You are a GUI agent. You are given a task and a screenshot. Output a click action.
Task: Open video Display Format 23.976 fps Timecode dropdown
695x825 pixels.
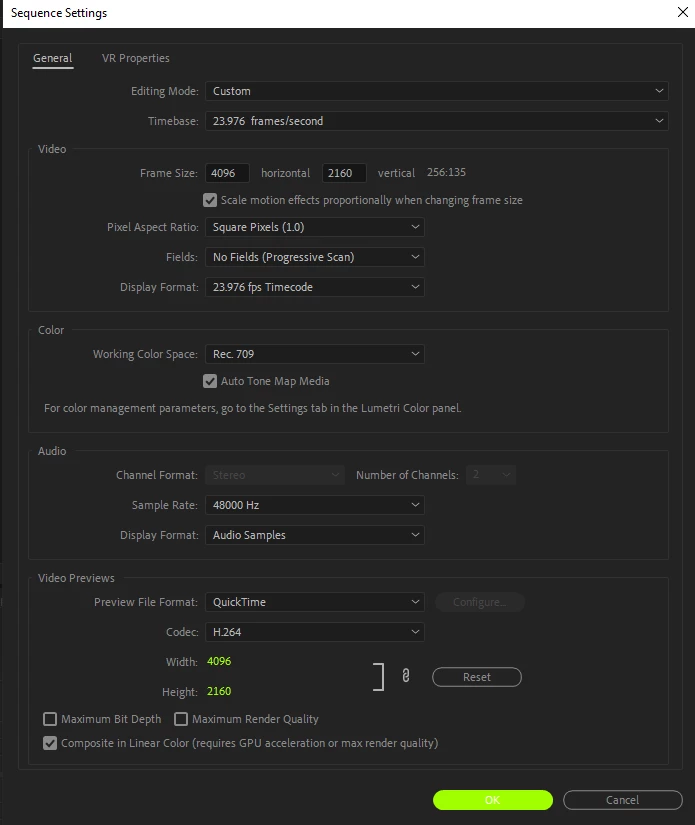pos(315,287)
